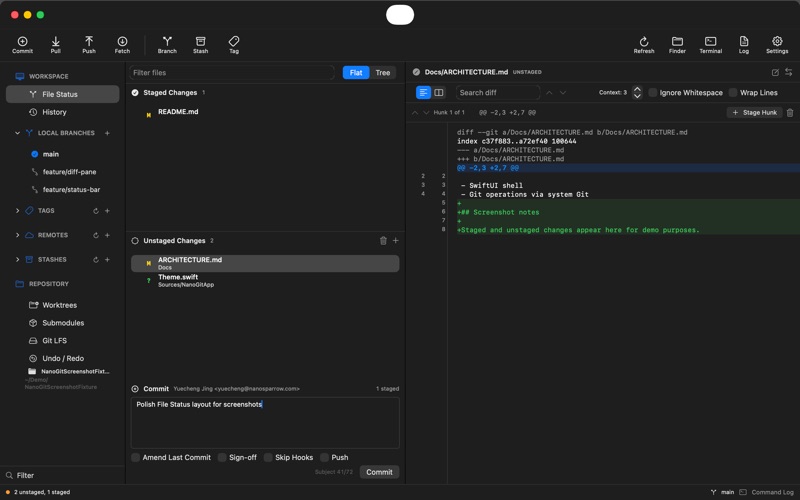Select the feature/diff-pane branch
The width and height of the screenshot is (800, 500).
[69, 172]
